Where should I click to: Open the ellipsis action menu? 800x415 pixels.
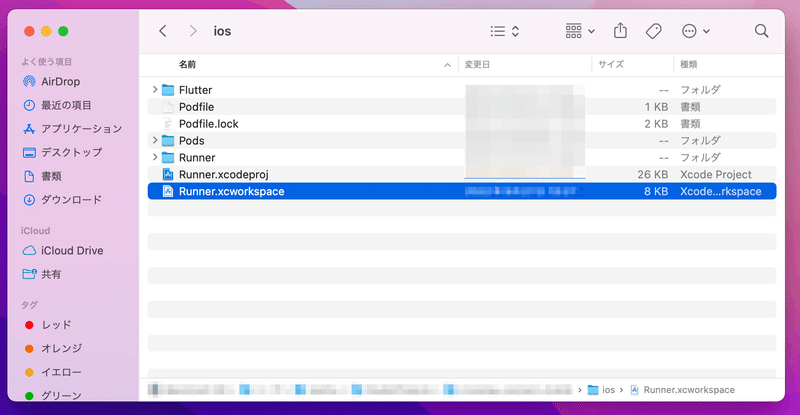click(696, 31)
